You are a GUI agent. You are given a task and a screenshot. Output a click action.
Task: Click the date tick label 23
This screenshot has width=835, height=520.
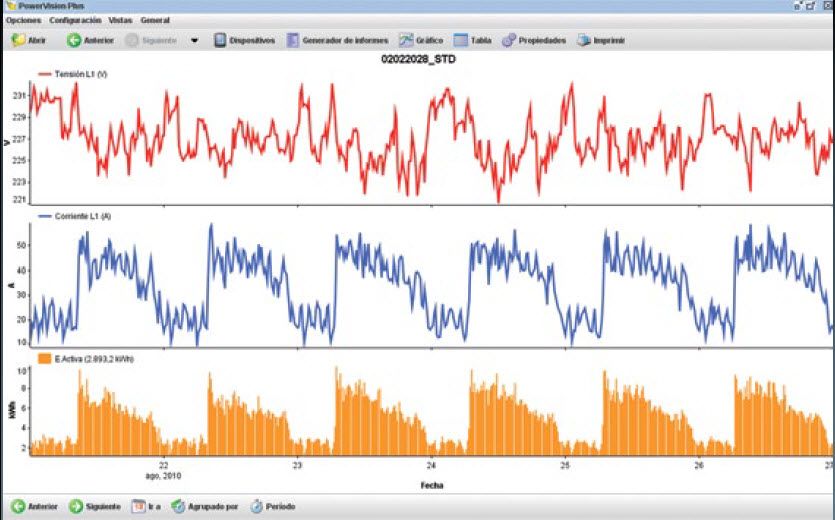click(x=297, y=465)
